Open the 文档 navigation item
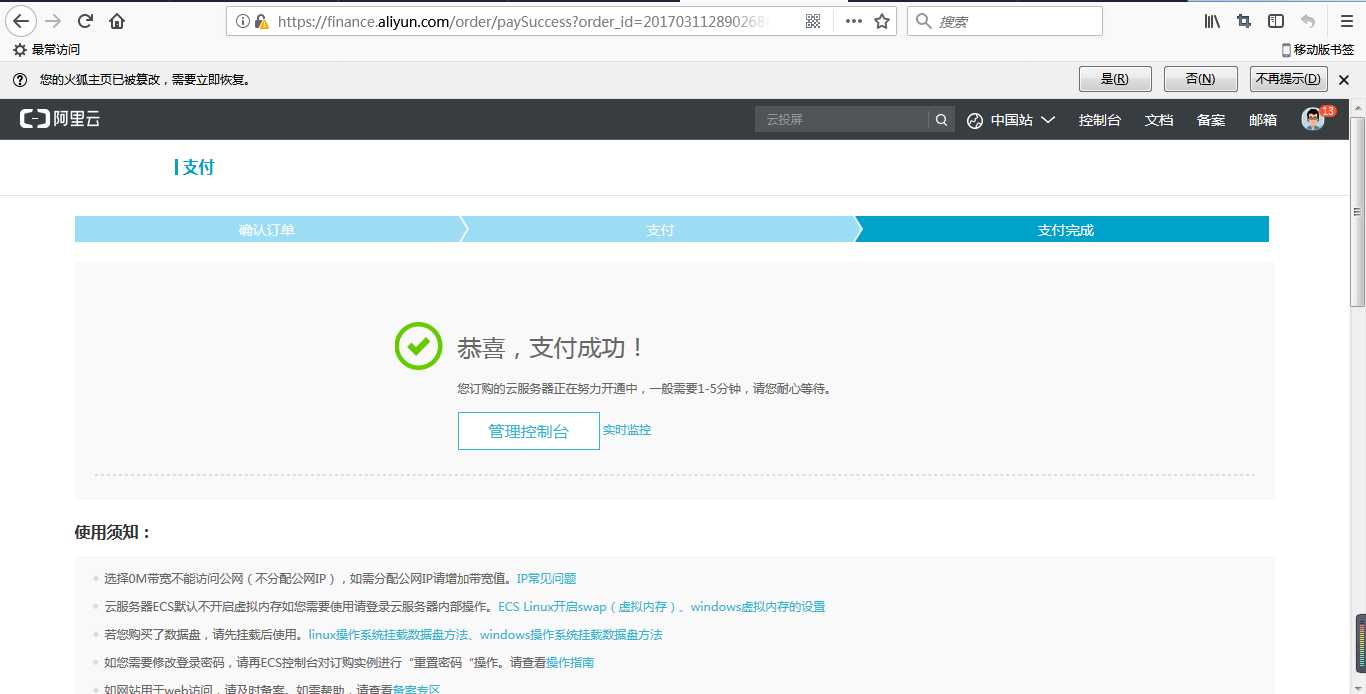Screen dimensions: 1366x694 tap(1158, 119)
